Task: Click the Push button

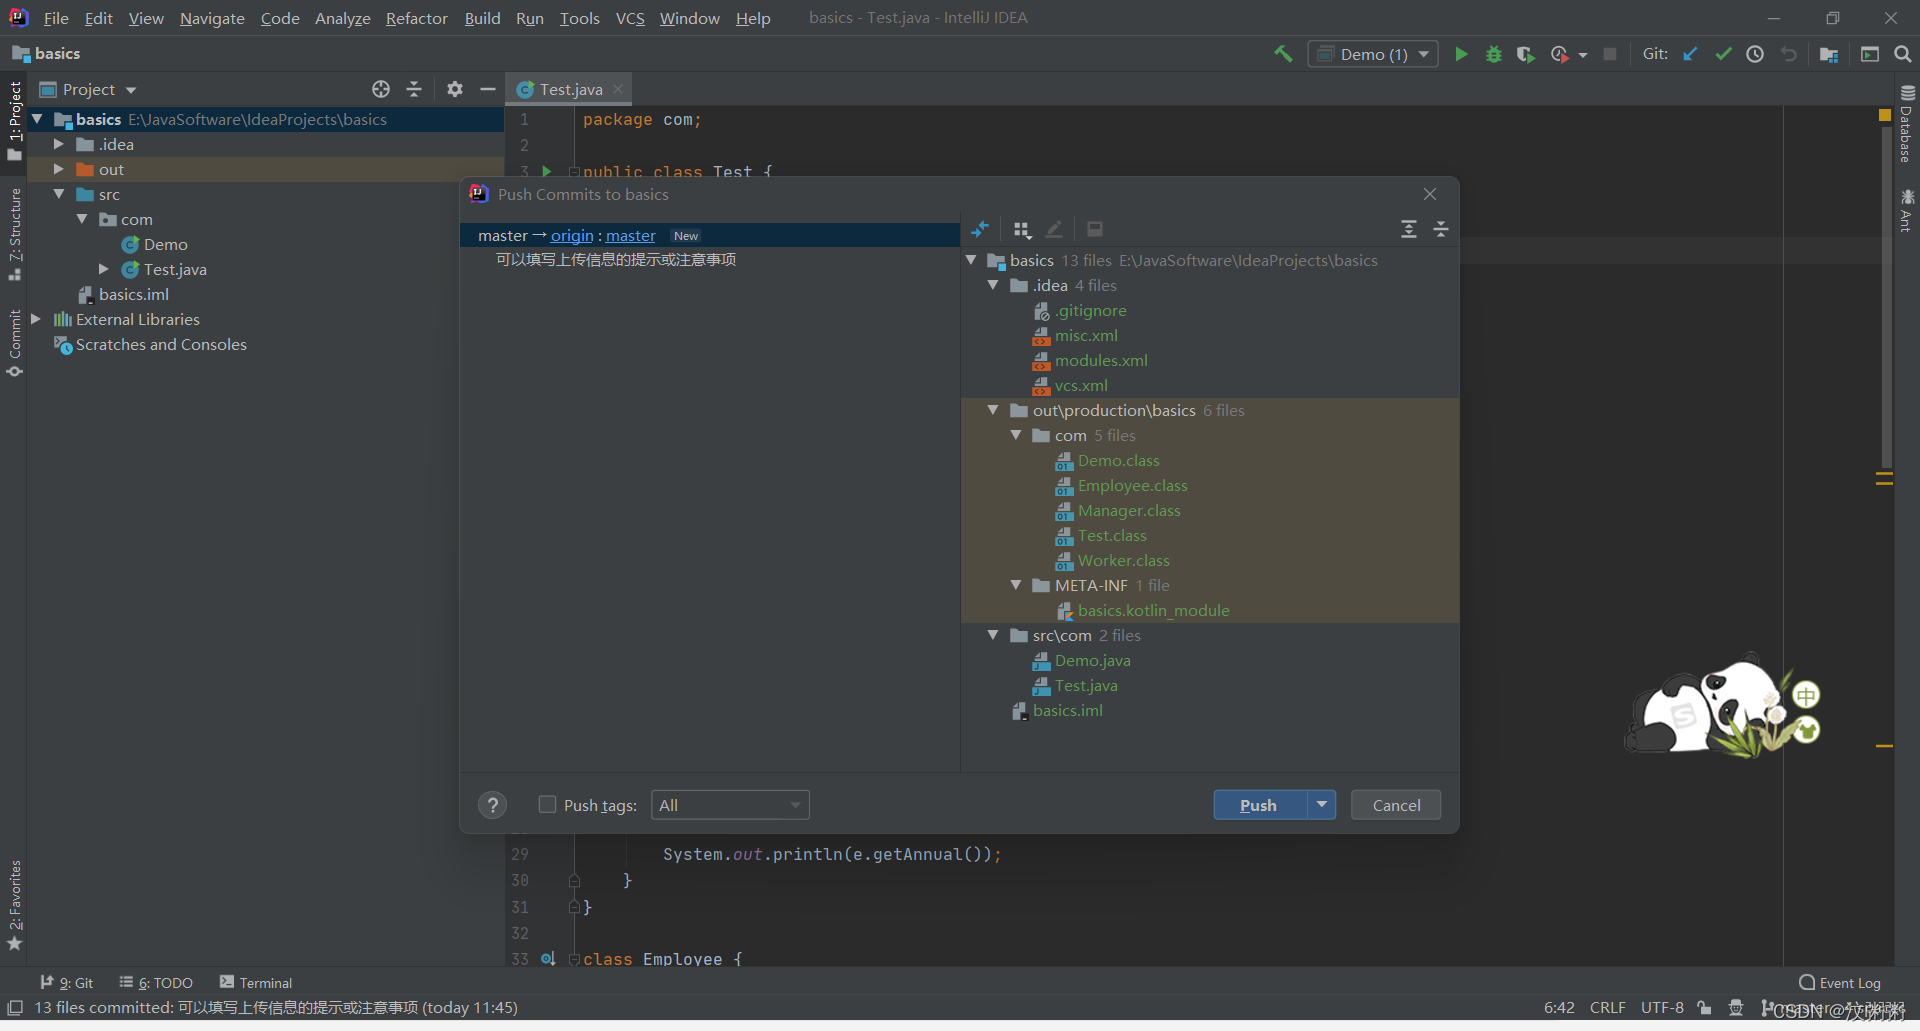Action: (1259, 805)
